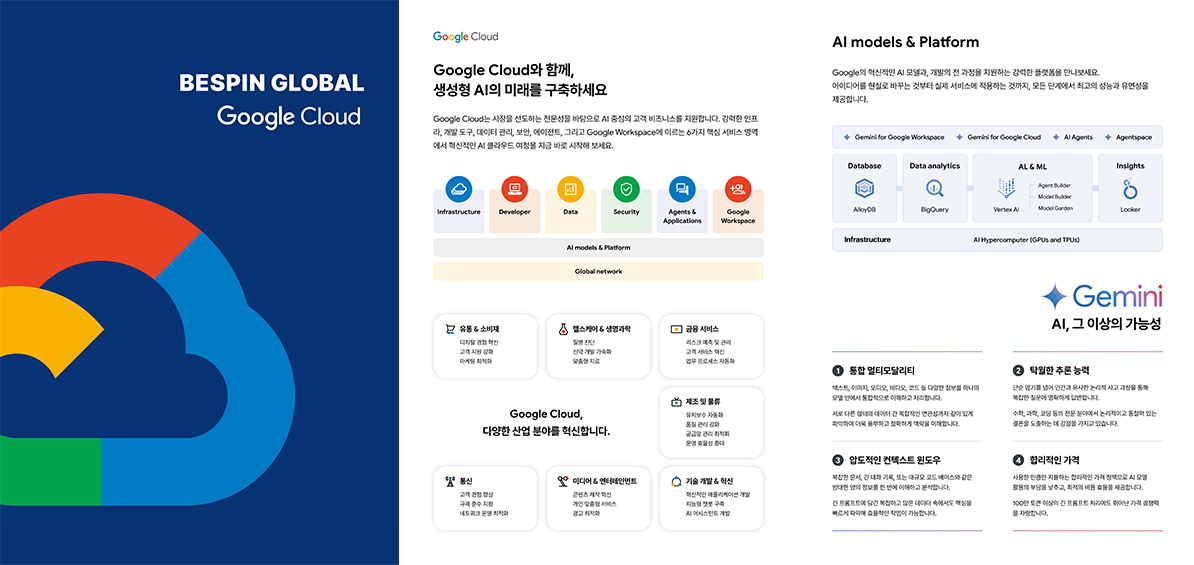
Task: Click the Agentspace label
Action: 1134,137
